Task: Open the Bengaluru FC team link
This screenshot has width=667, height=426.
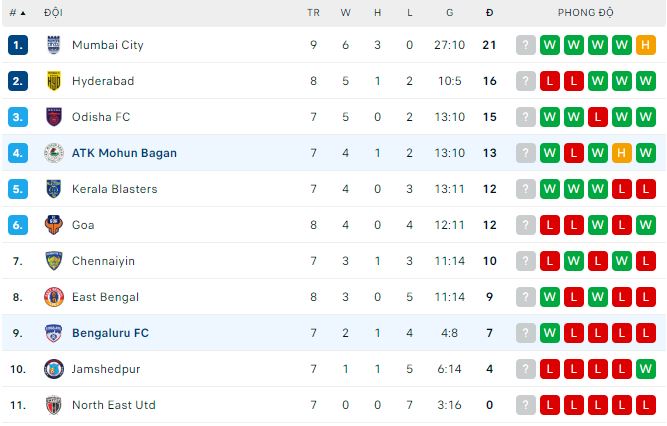Action: coord(110,333)
